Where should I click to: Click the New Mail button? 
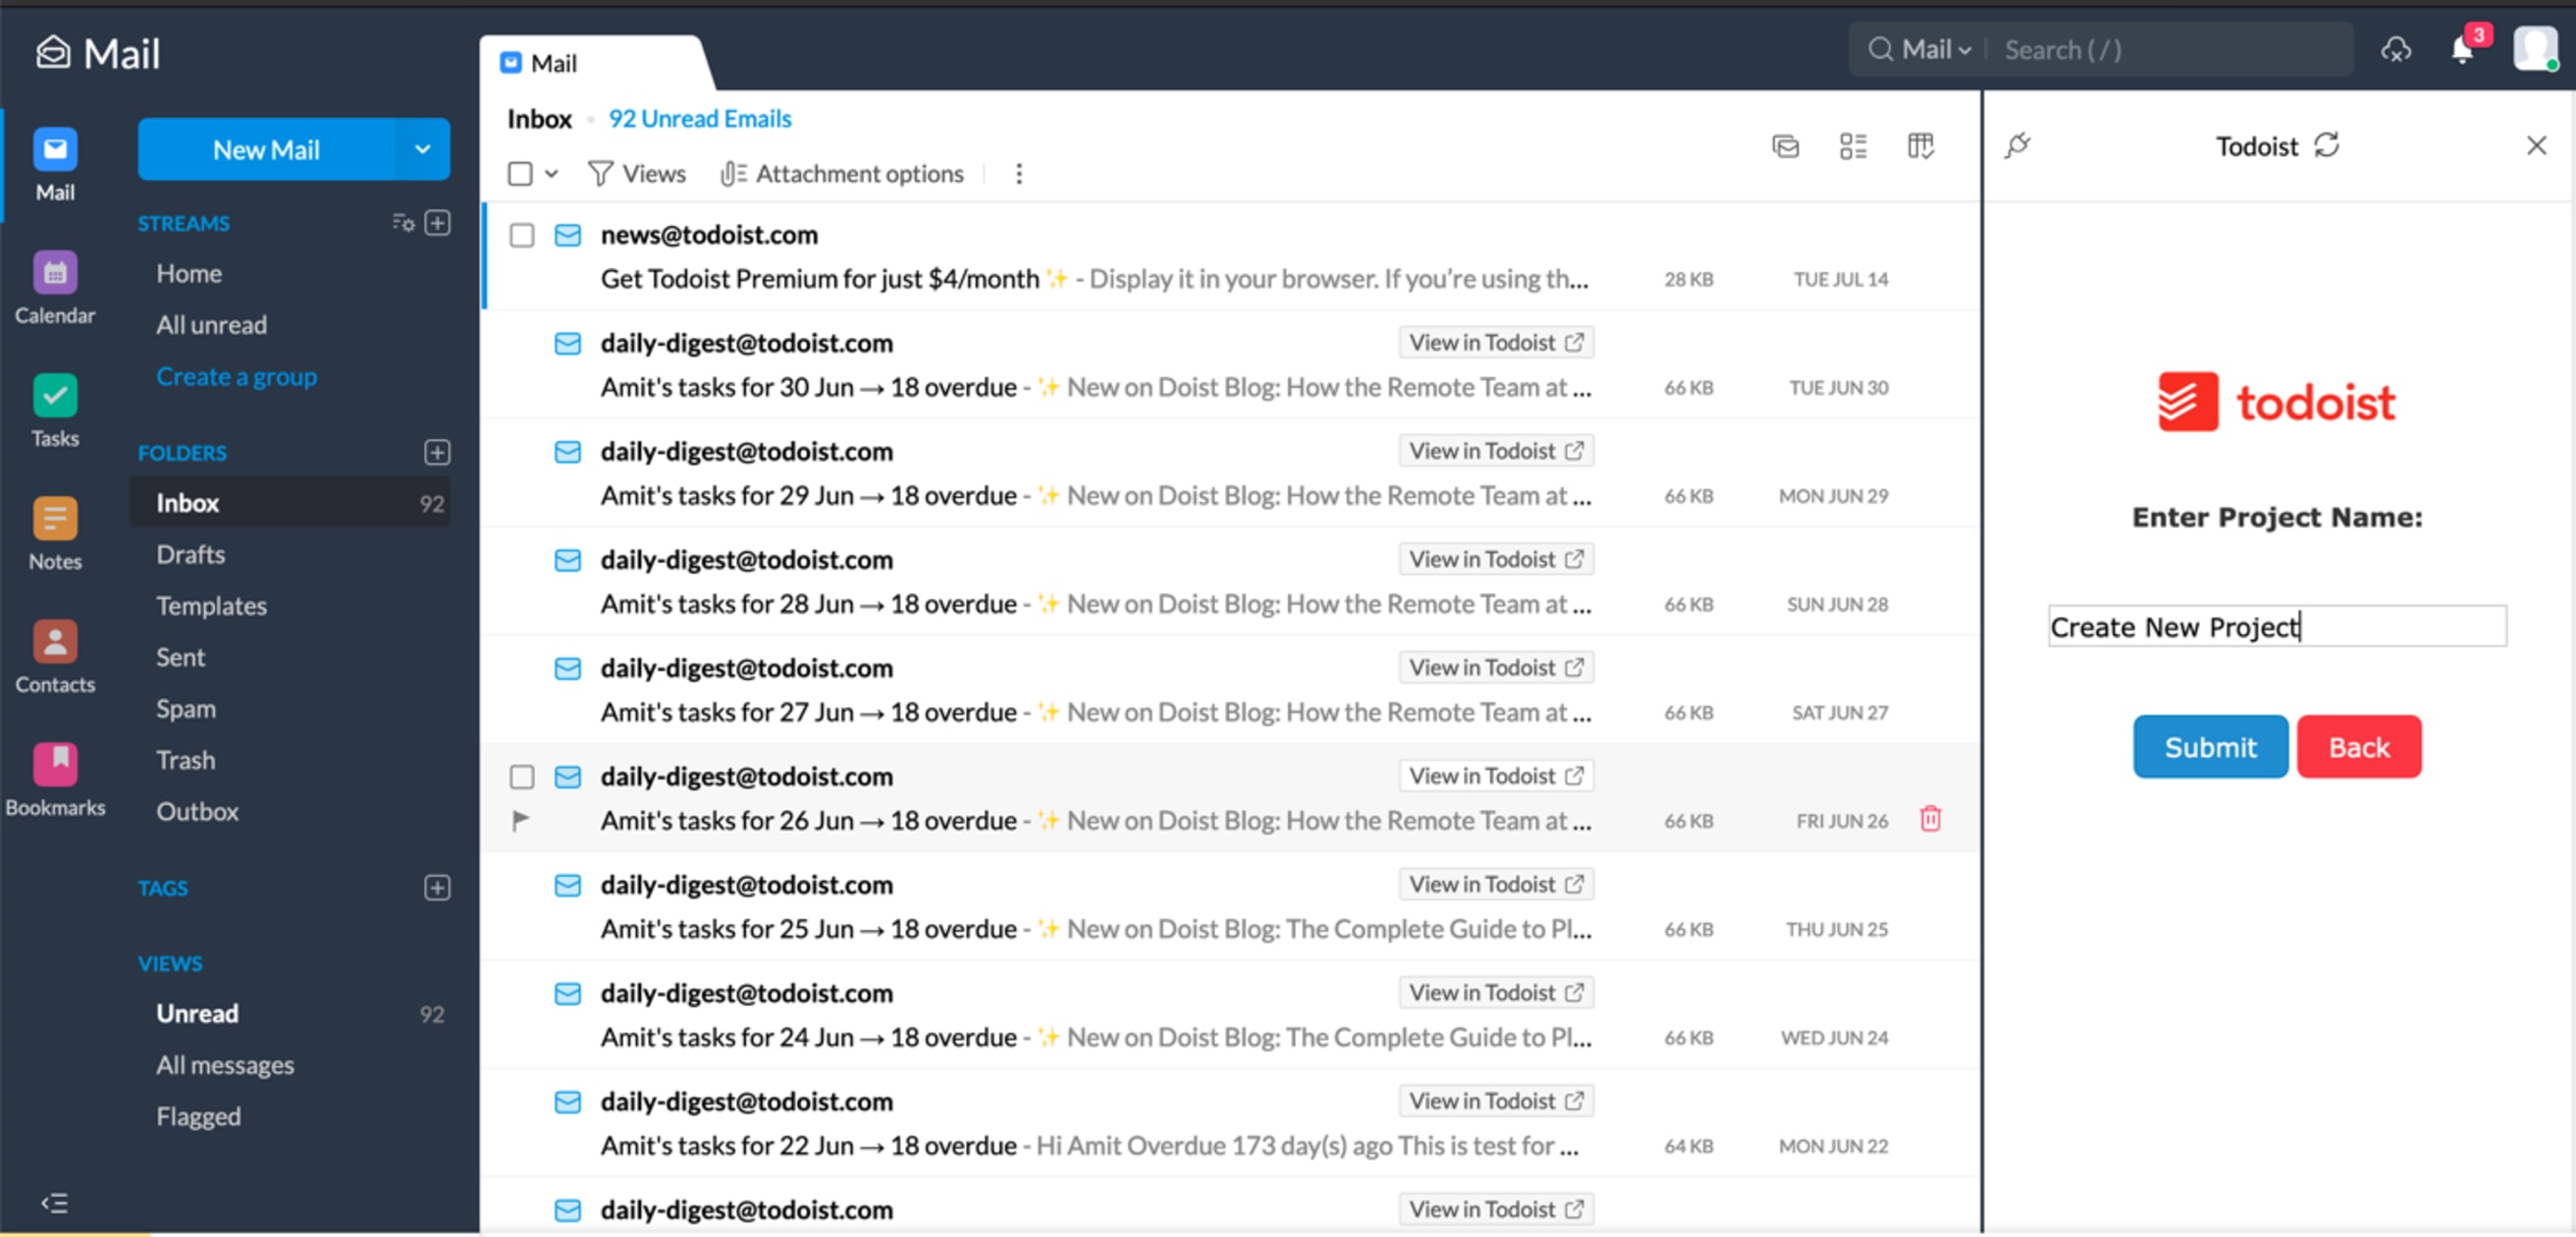pos(266,149)
